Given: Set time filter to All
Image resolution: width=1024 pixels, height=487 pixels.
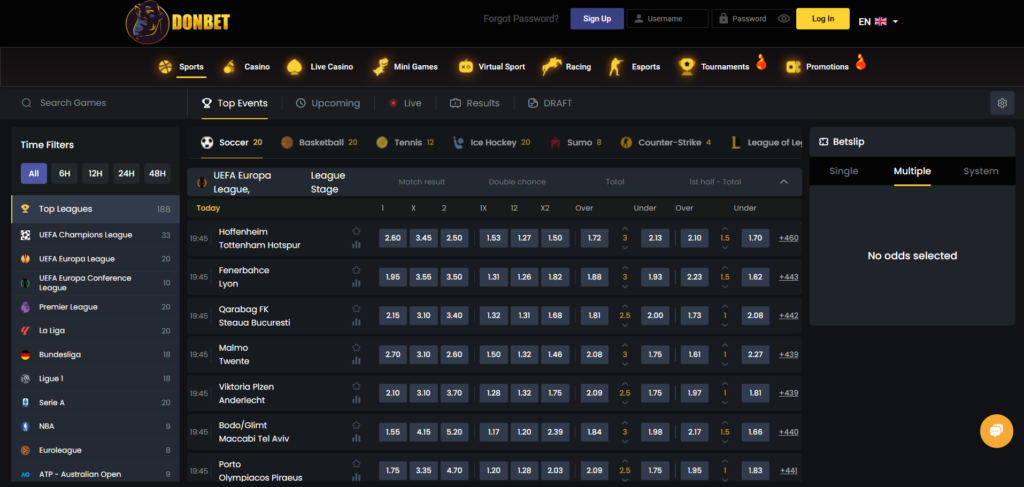Looking at the screenshot, I should click(x=33, y=174).
